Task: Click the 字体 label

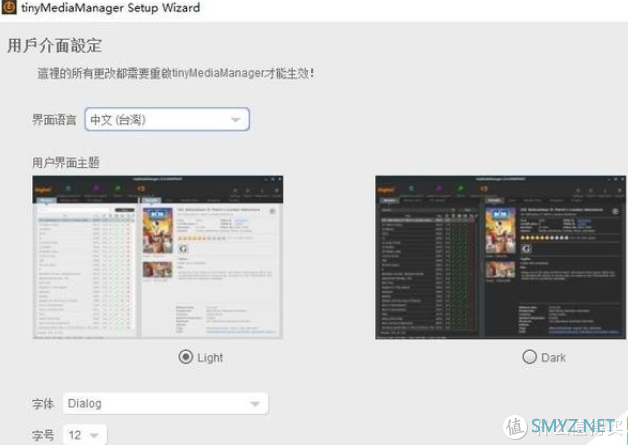Action: pyautogui.click(x=43, y=403)
